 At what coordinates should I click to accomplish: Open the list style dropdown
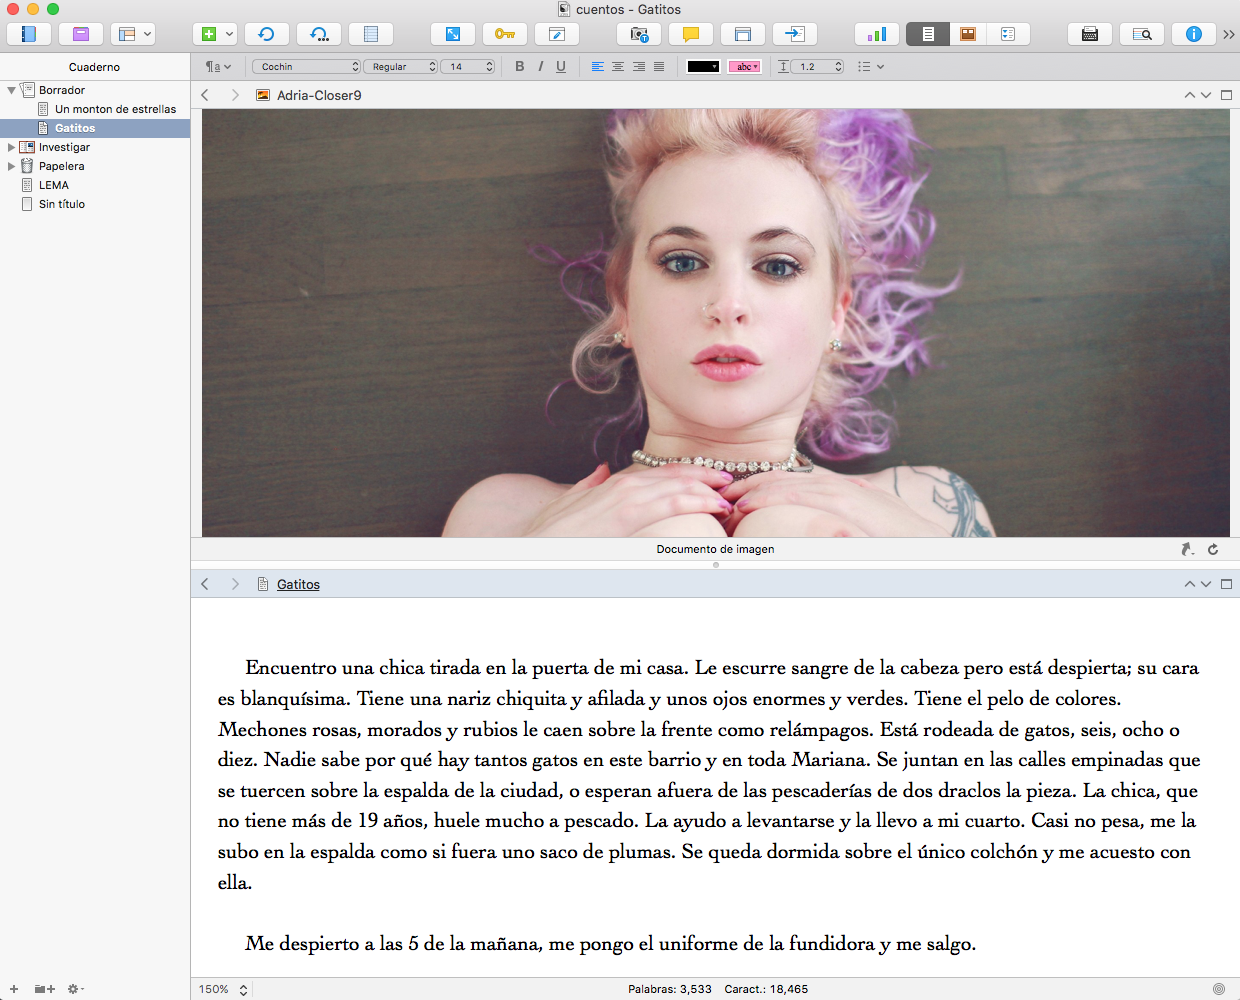tap(871, 67)
